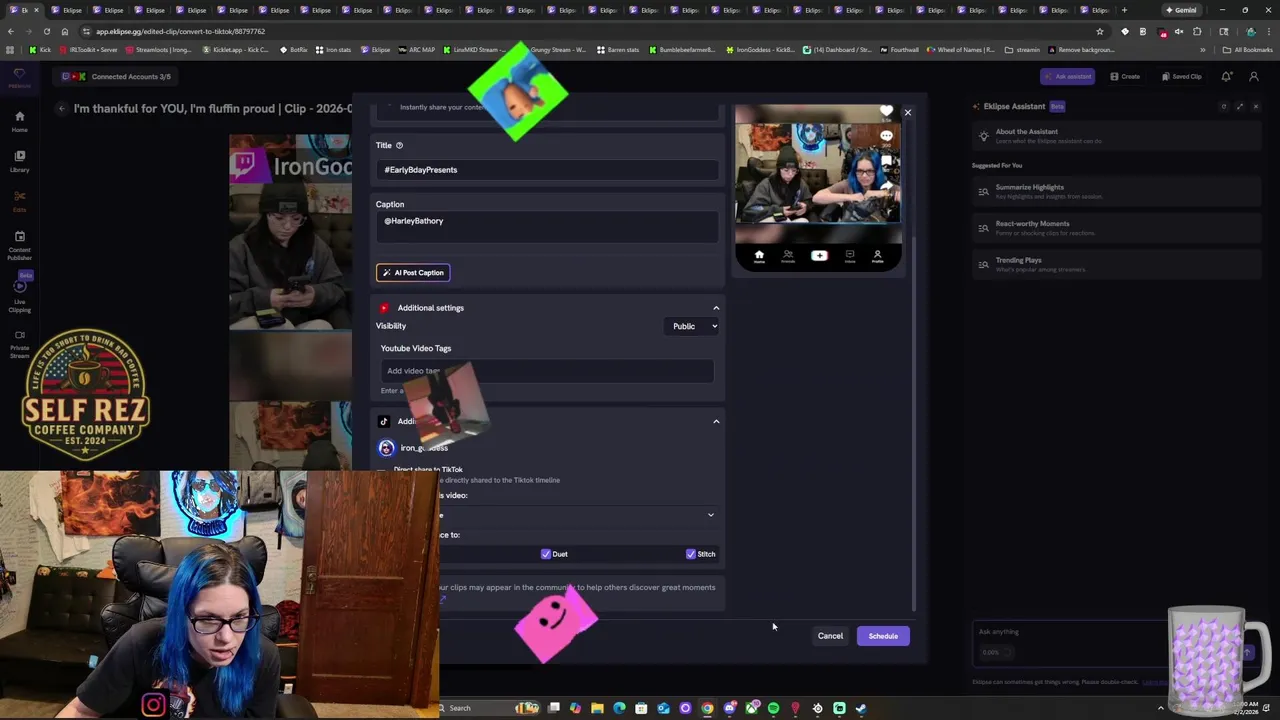The width and height of the screenshot is (1280, 720).
Task: Select Trending Plays suggestion
Action: [1115, 264]
